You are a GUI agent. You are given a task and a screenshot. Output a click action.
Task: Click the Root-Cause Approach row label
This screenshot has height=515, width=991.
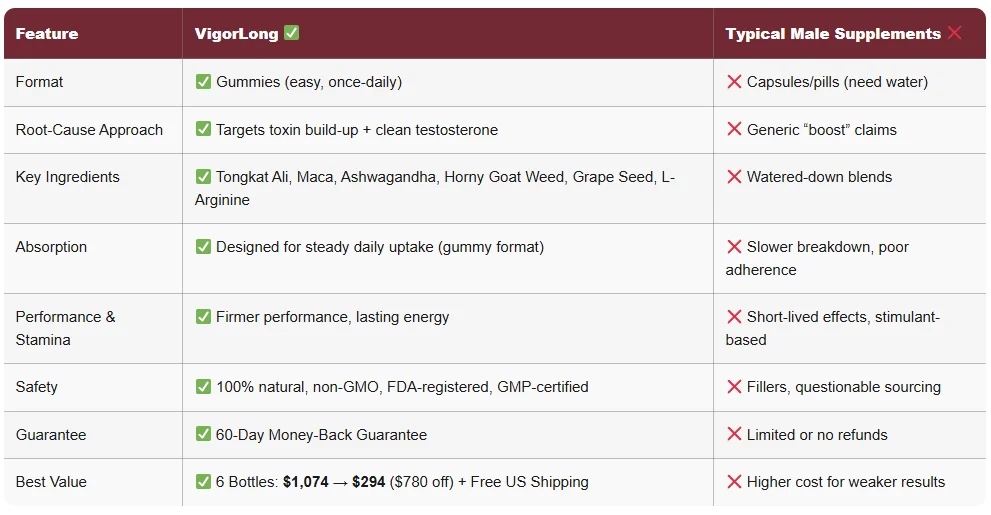[x=89, y=130]
